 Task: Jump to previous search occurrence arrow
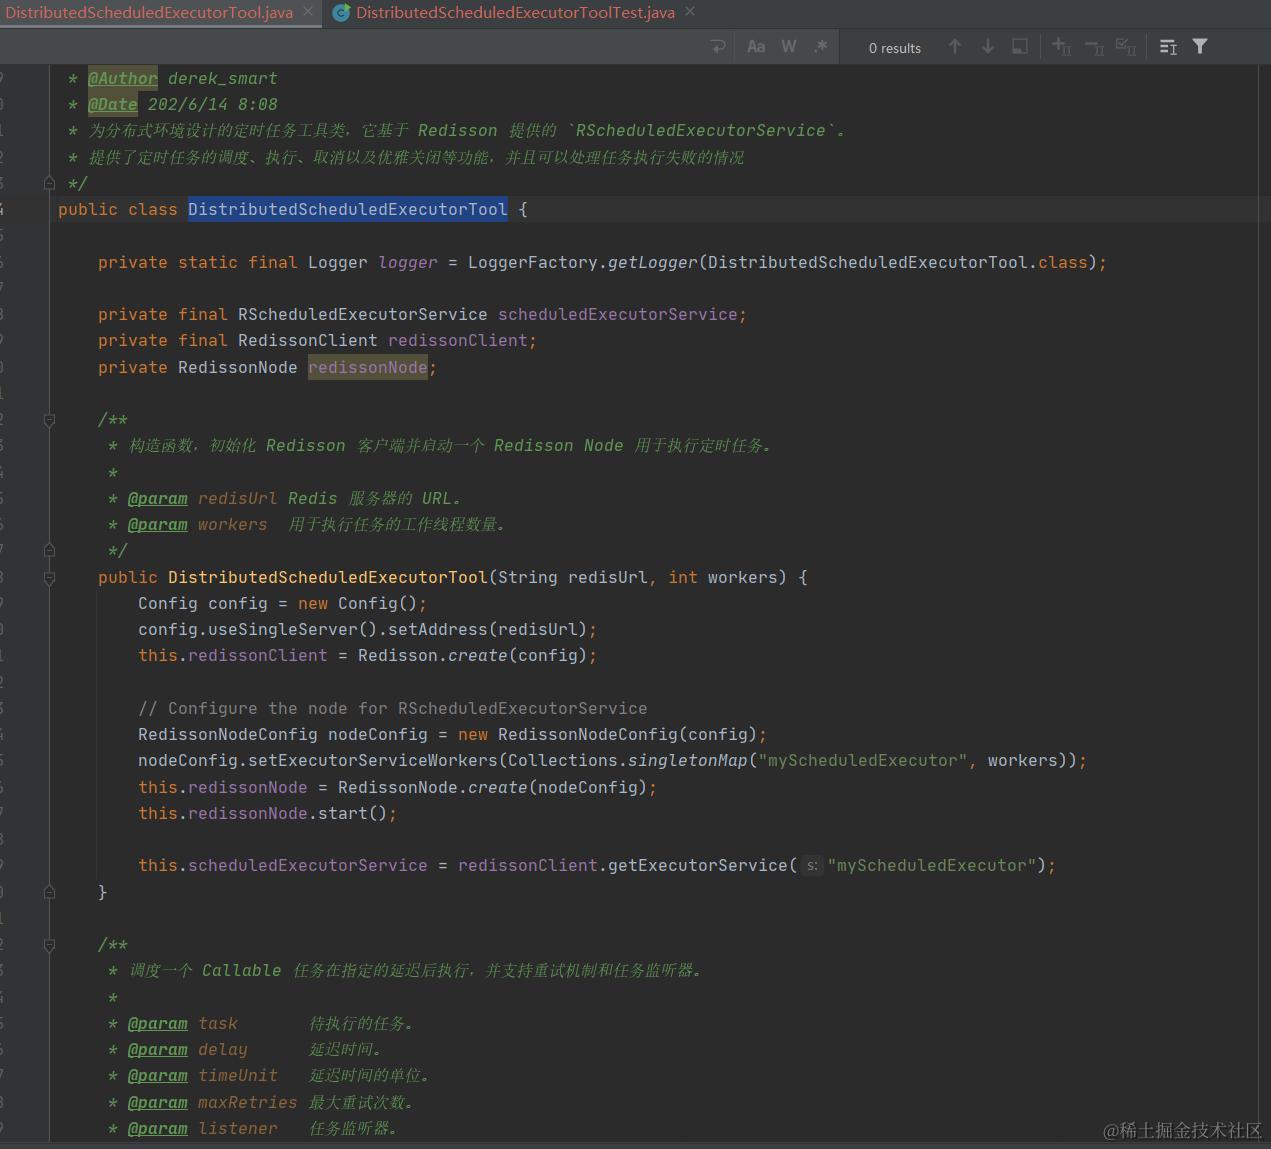[x=955, y=47]
